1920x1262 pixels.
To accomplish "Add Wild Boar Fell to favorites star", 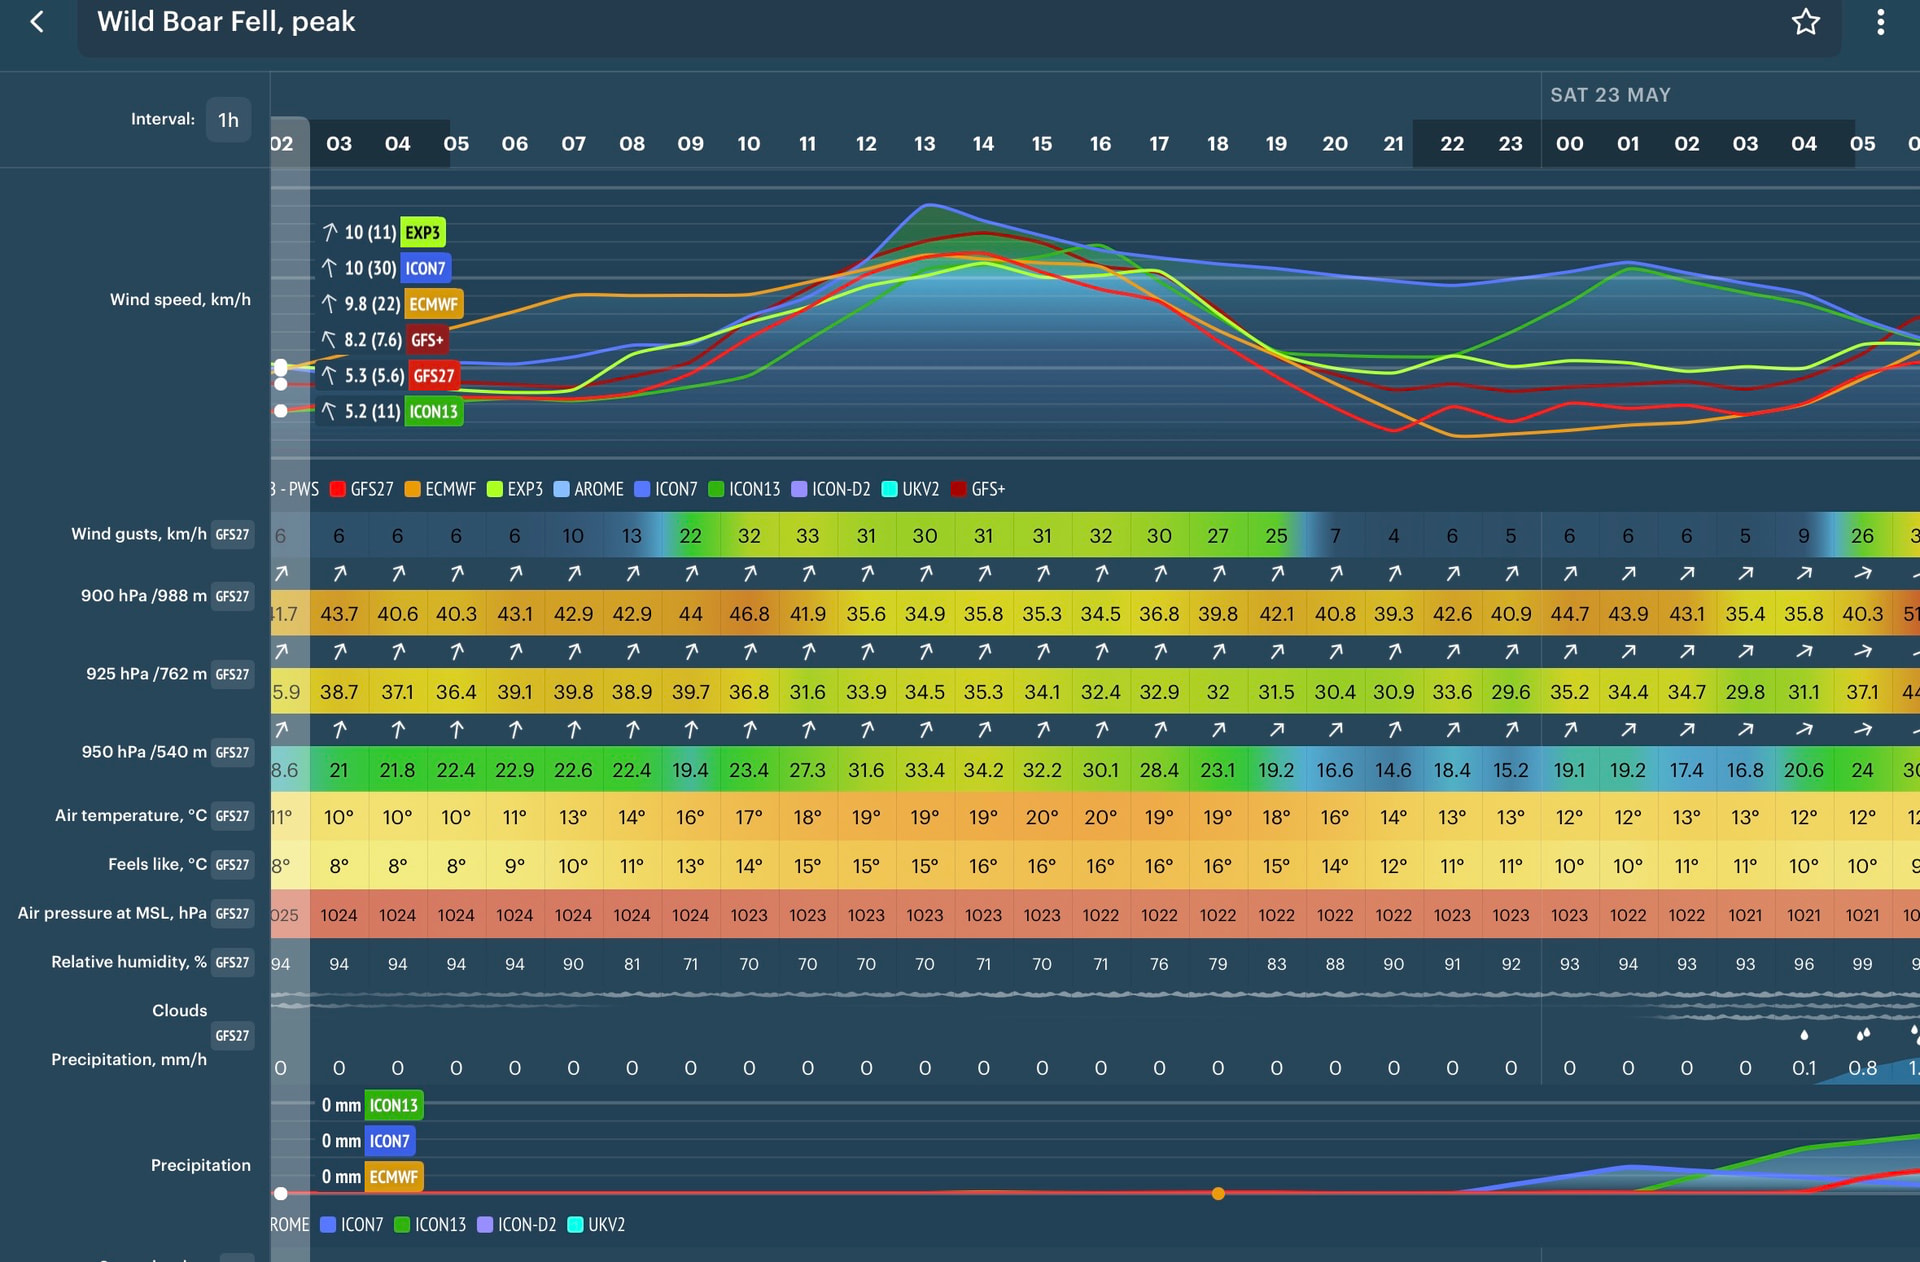I will pos(1805,21).
